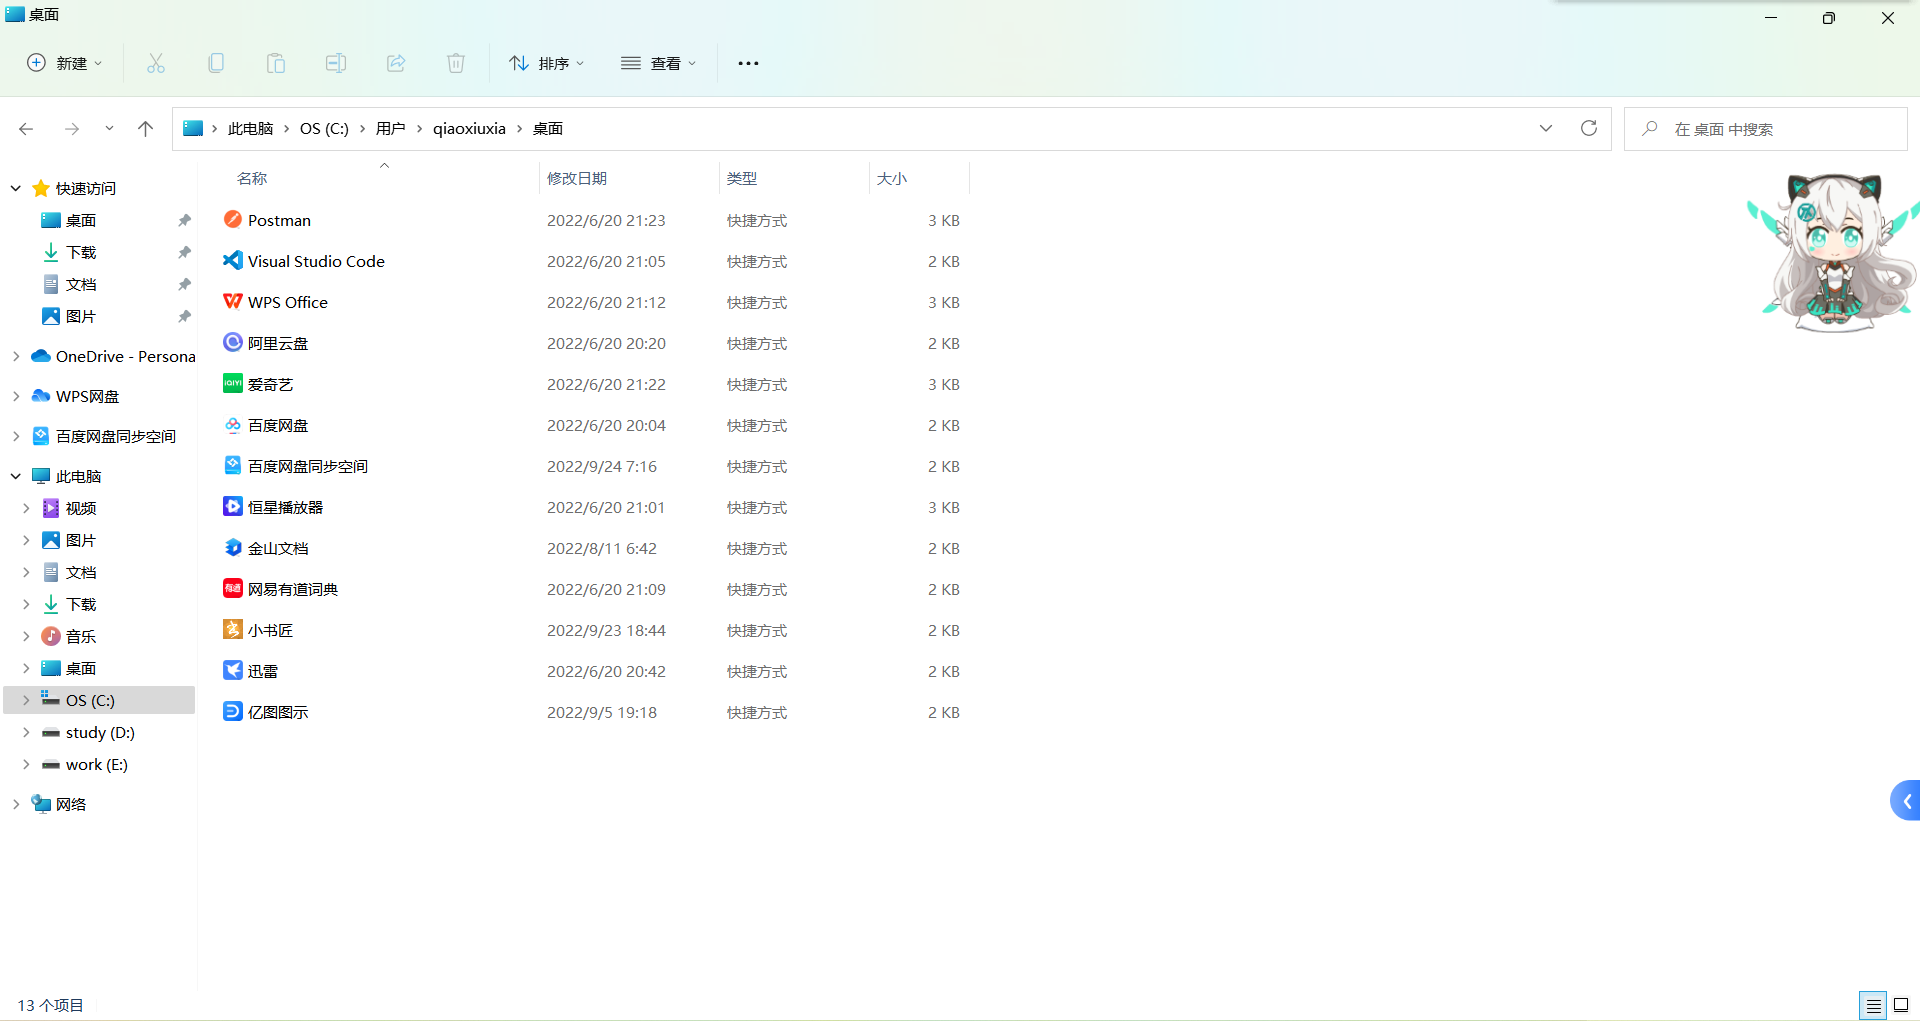The image size is (1920, 1021).
Task: Click the blue side panel arrow tab
Action: (x=1905, y=800)
